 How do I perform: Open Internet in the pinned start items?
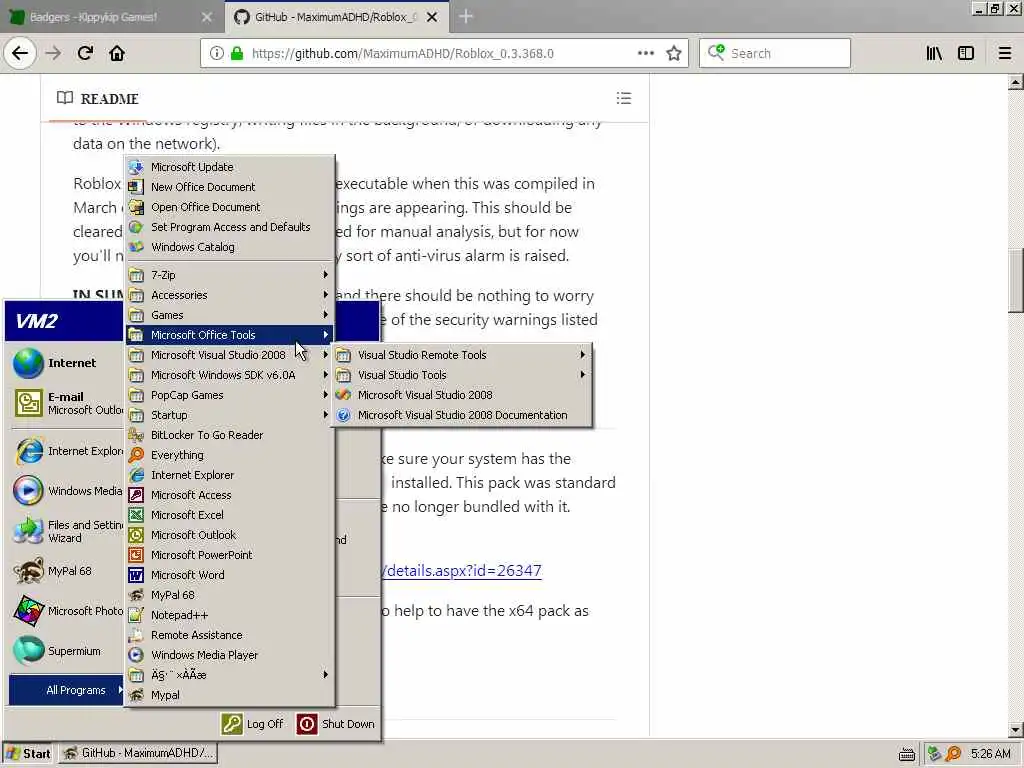[x=67, y=363]
